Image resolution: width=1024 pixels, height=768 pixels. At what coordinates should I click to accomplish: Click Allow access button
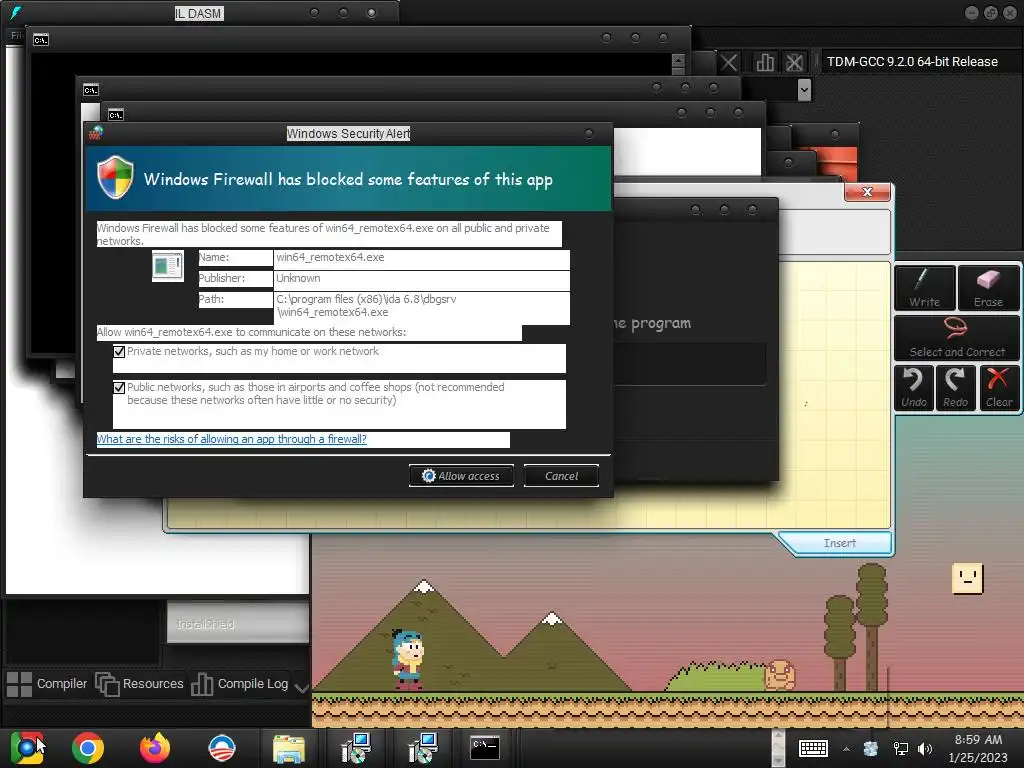(x=461, y=476)
